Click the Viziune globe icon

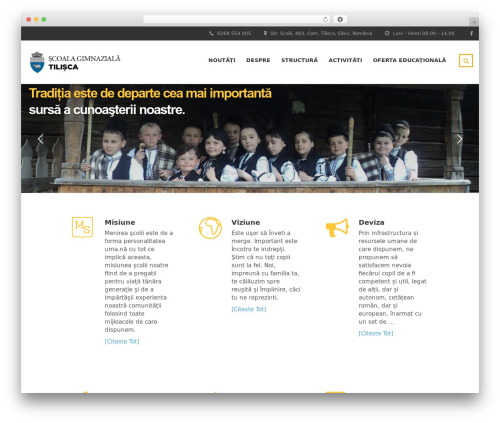point(210,228)
